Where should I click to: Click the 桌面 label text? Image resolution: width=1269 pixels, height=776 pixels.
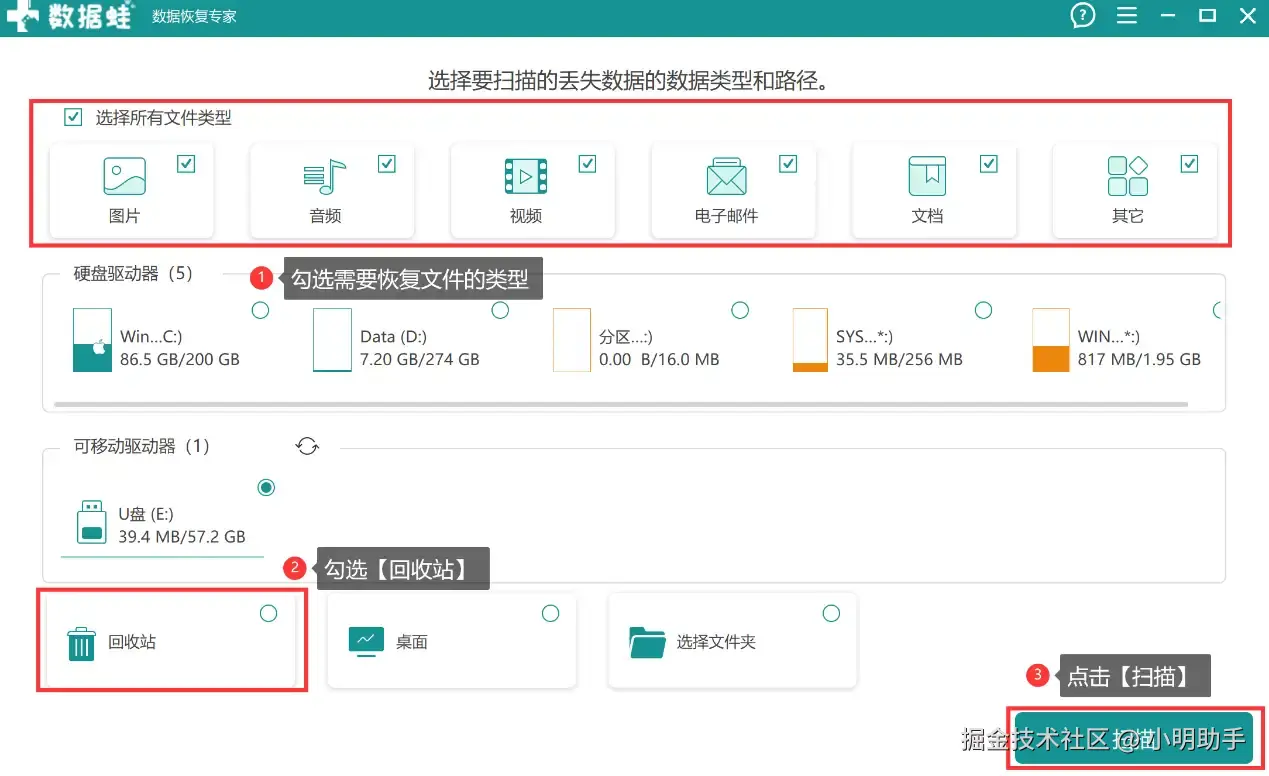[x=412, y=642]
